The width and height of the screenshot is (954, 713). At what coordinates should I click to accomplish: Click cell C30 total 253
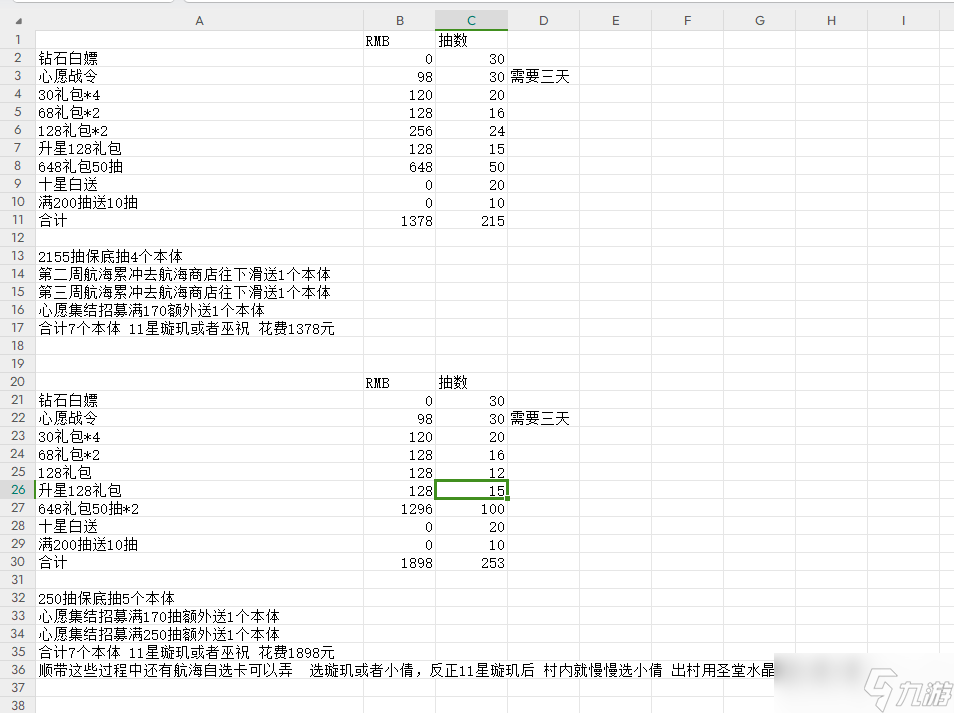tap(472, 562)
